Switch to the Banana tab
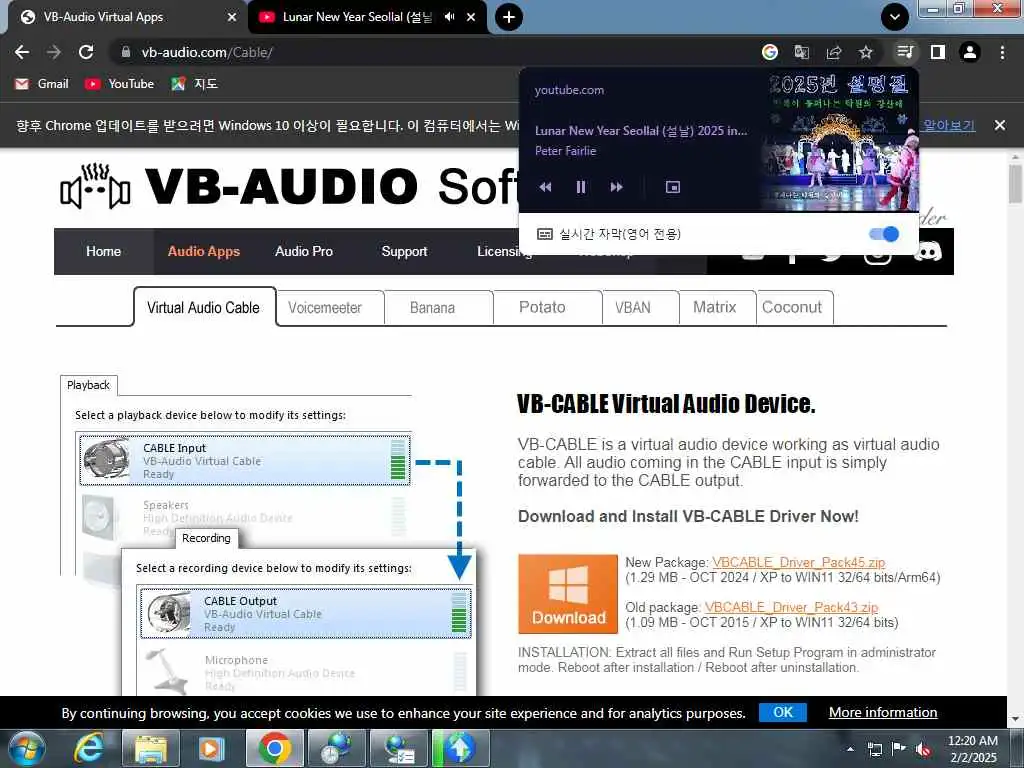The width and height of the screenshot is (1024, 768). click(432, 308)
